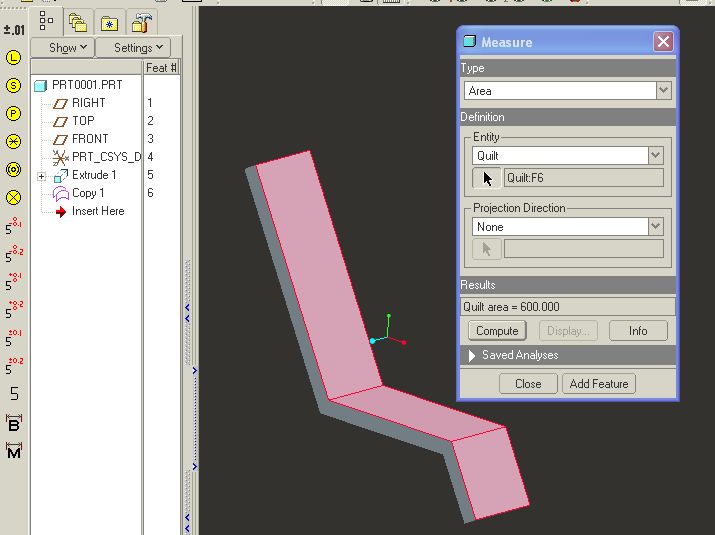Click the Quilt:F6 selection field
Screen dimensions: 715x535
pyautogui.click(x=584, y=178)
